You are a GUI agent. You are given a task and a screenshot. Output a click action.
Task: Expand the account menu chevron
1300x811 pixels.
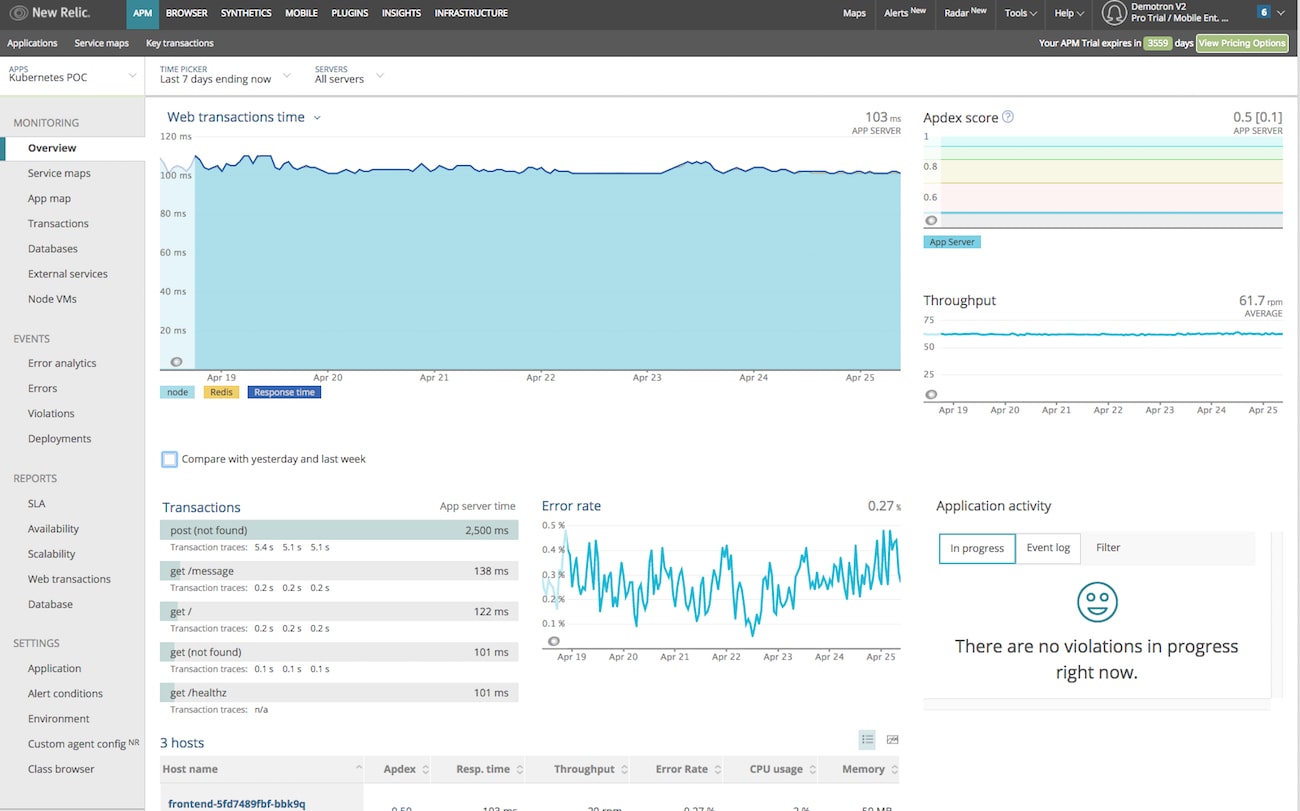[1281, 13]
